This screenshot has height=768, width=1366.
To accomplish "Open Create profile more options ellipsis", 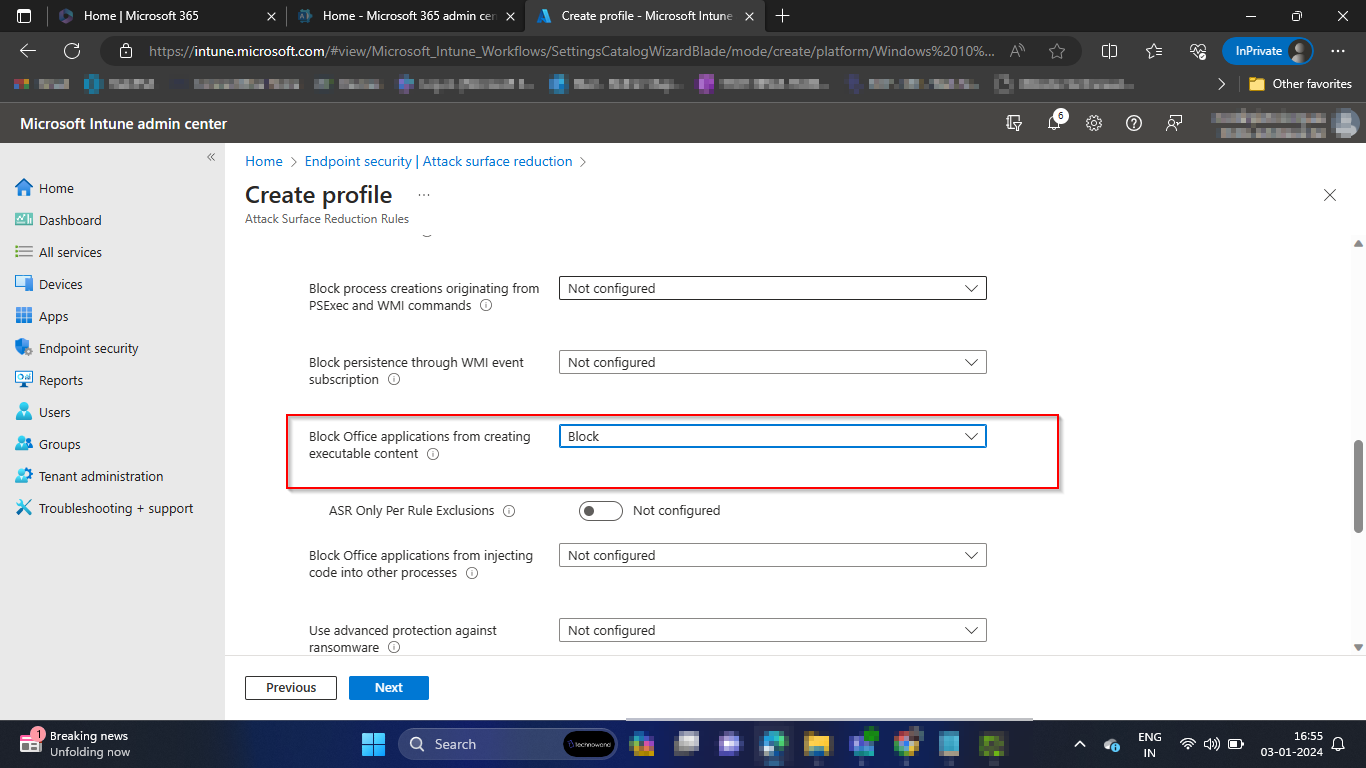I will (x=424, y=195).
